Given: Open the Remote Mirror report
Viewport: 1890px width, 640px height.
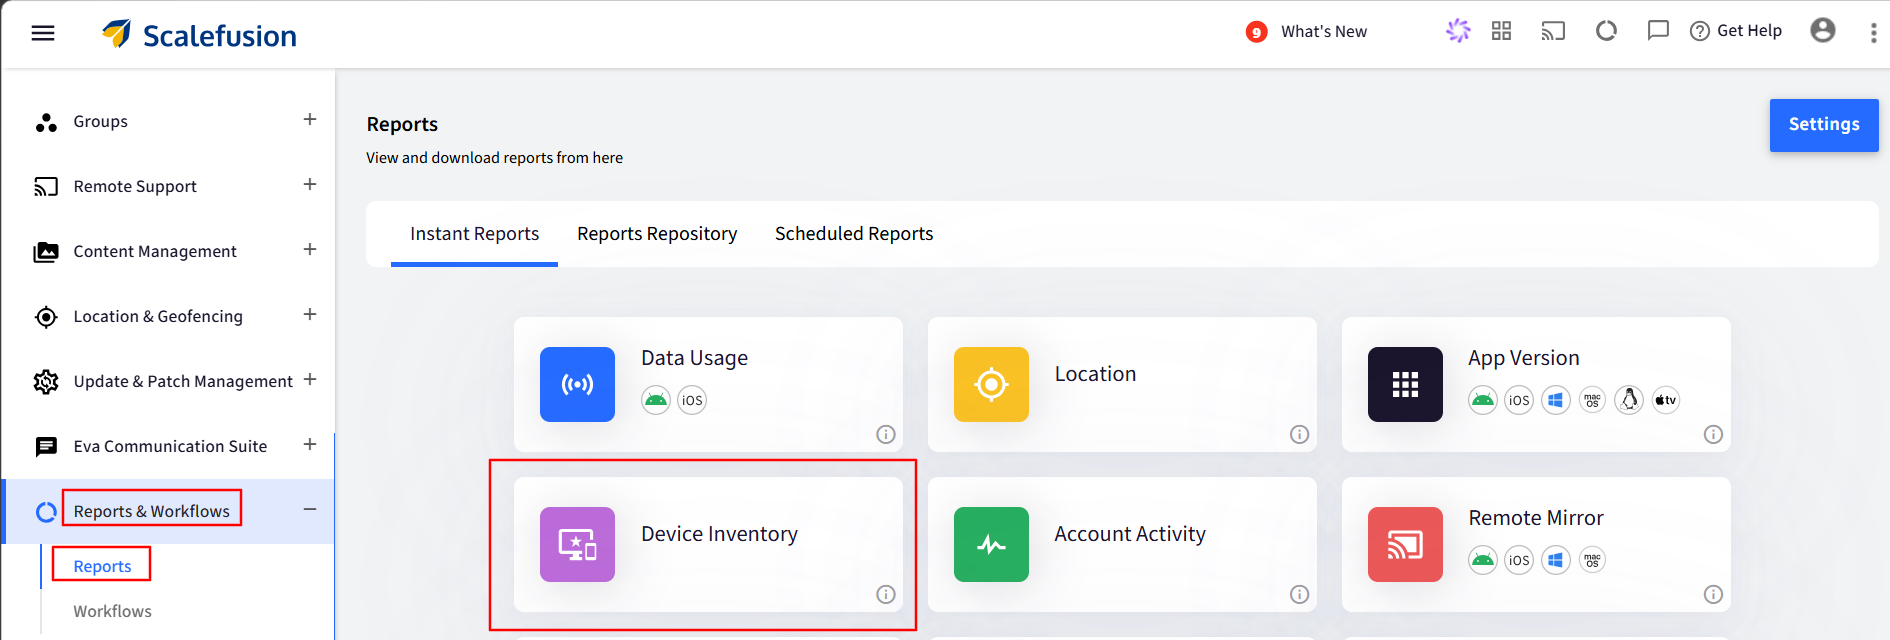Looking at the screenshot, I should tap(1536, 544).
